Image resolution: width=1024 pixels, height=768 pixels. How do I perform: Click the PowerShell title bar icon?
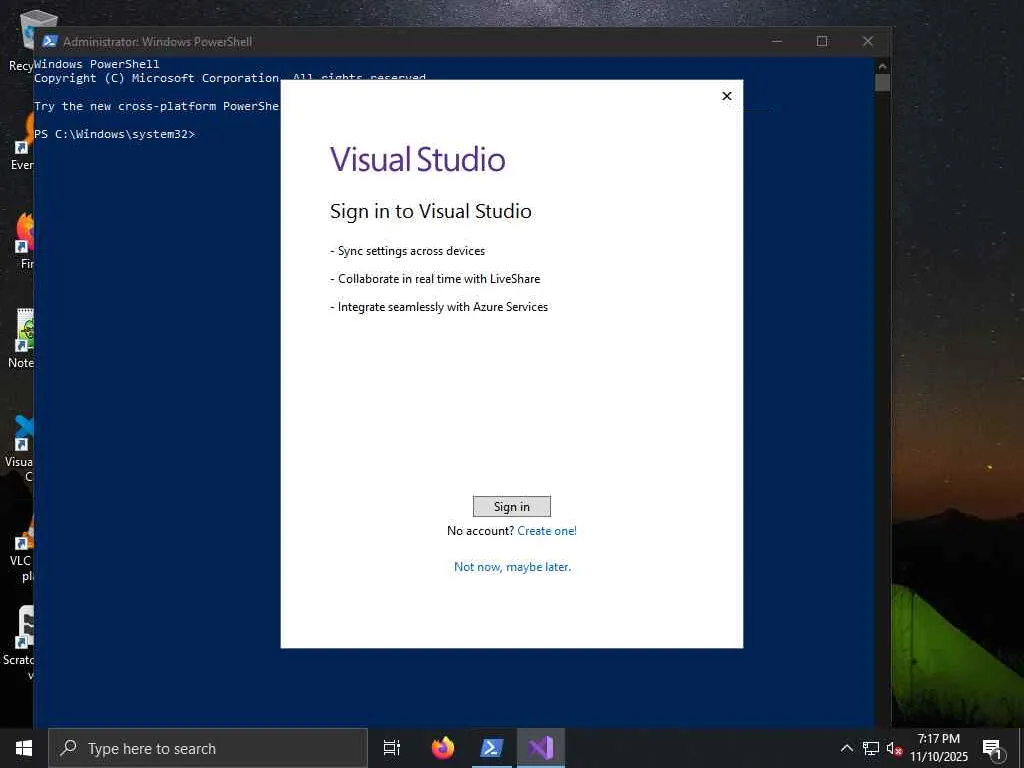[x=50, y=41]
